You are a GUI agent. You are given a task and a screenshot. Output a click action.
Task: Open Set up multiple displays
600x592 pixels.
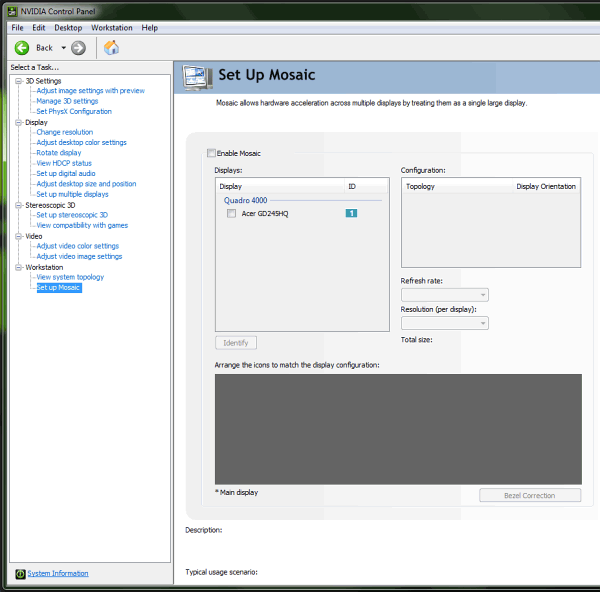pos(72,194)
